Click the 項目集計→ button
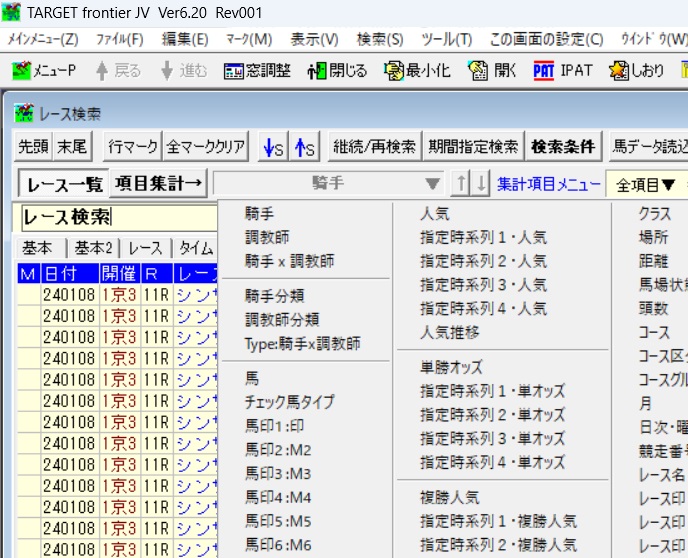 158,183
